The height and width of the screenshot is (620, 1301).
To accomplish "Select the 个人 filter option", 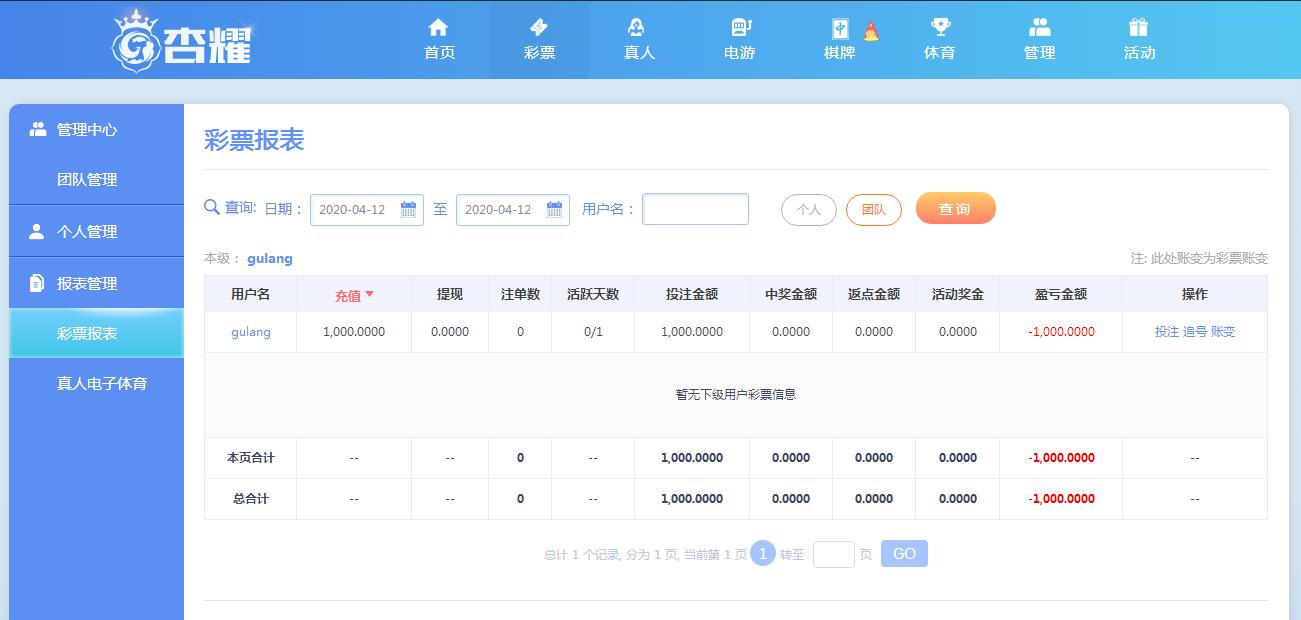I will [x=808, y=210].
